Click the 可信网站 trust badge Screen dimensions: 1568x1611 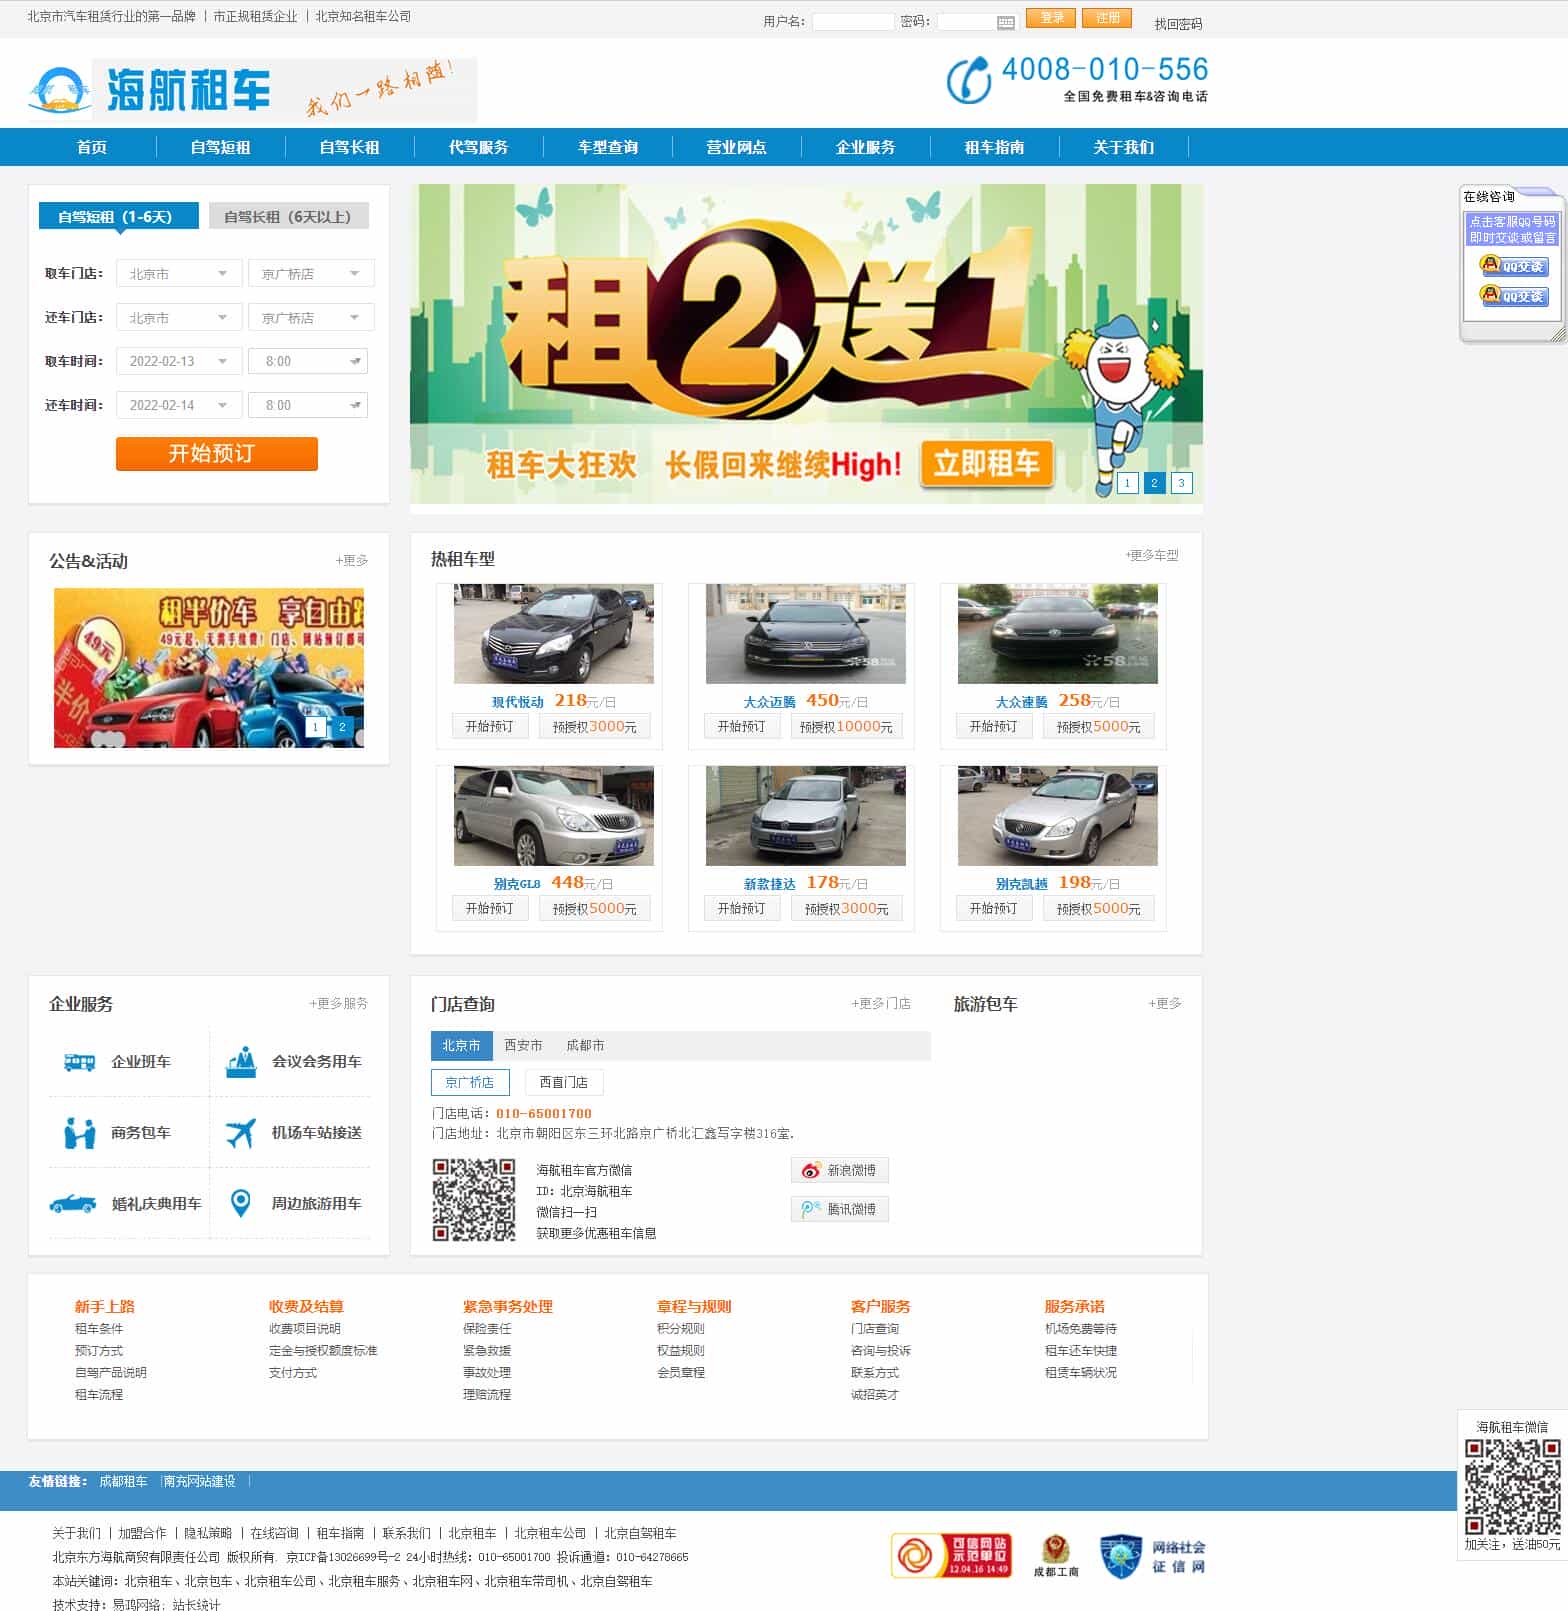pos(951,1556)
